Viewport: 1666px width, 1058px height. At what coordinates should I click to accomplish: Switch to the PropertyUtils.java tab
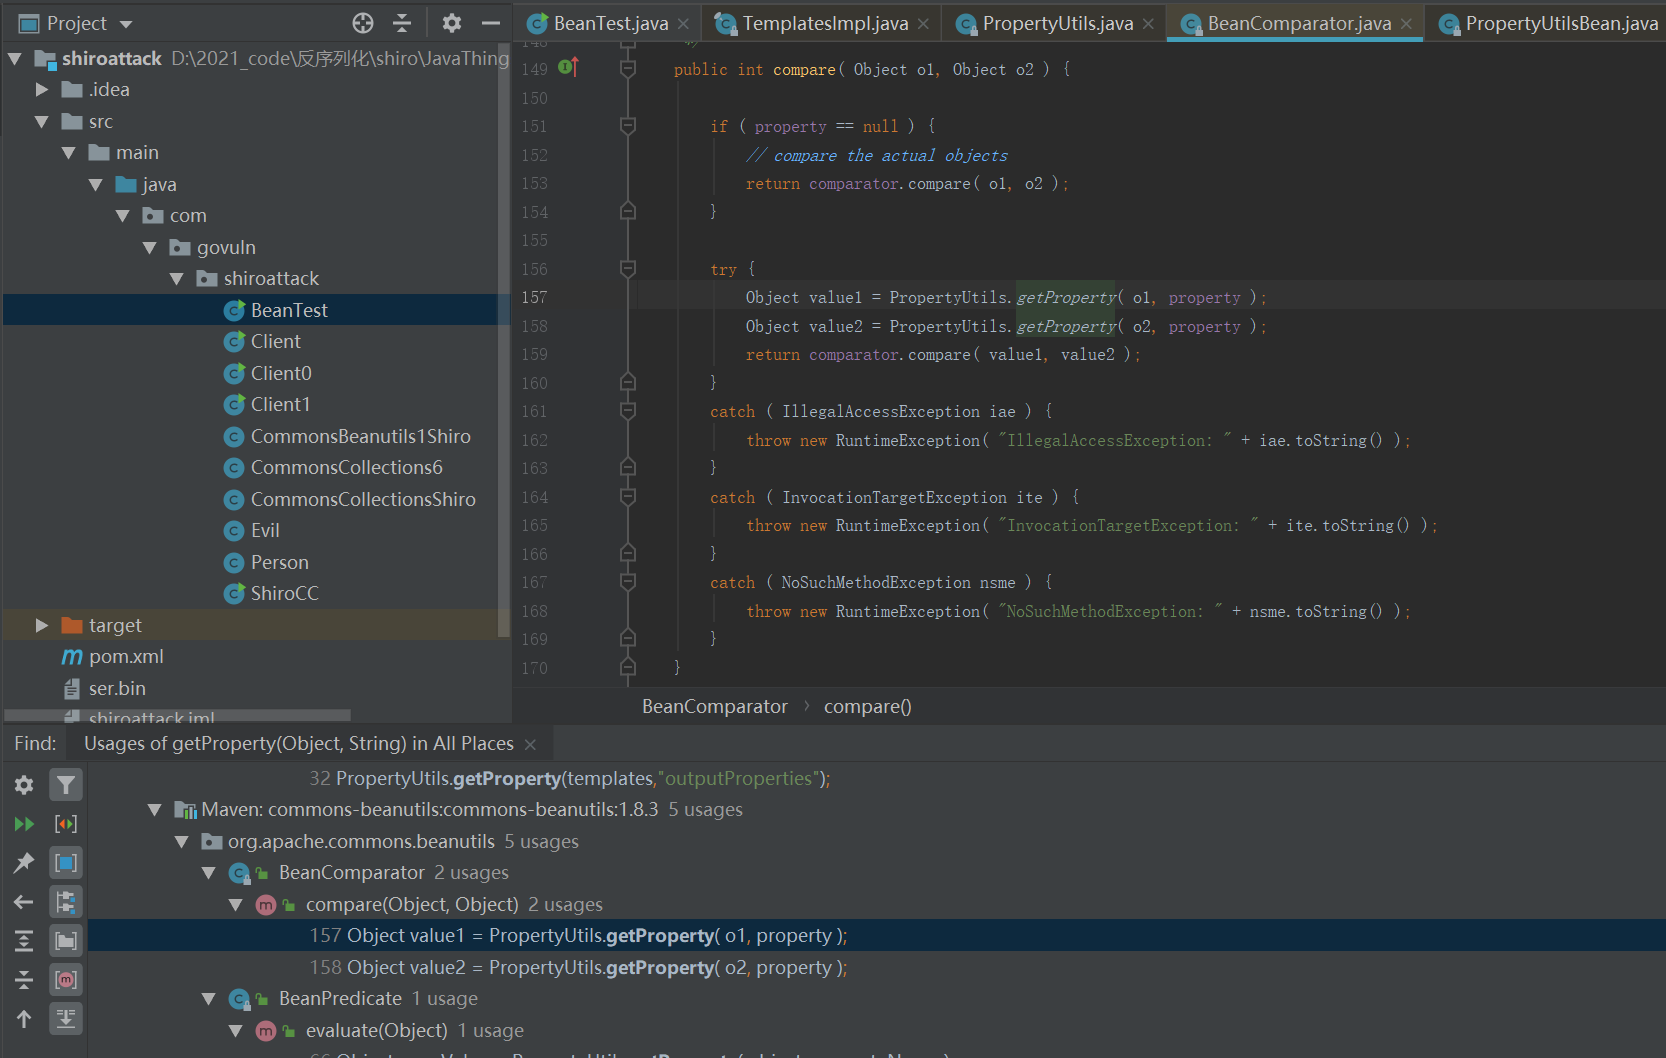pos(1057,23)
